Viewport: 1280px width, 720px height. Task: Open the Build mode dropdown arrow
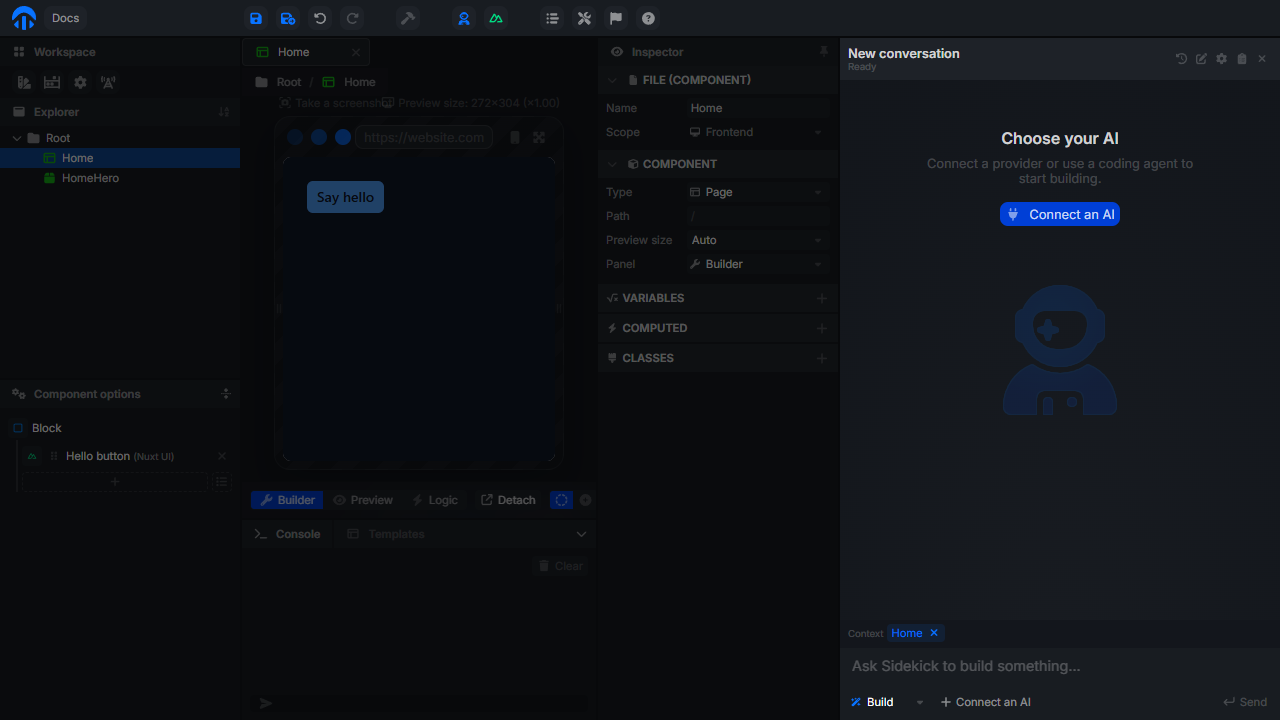point(920,702)
